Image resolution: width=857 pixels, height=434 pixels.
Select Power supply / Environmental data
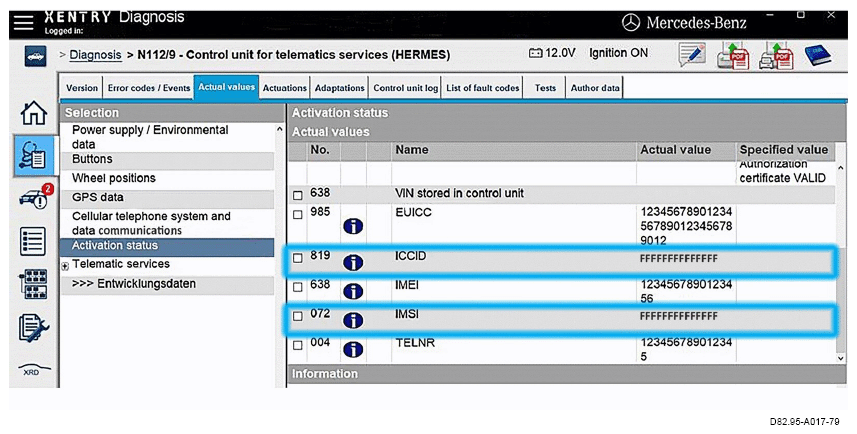coord(167,137)
